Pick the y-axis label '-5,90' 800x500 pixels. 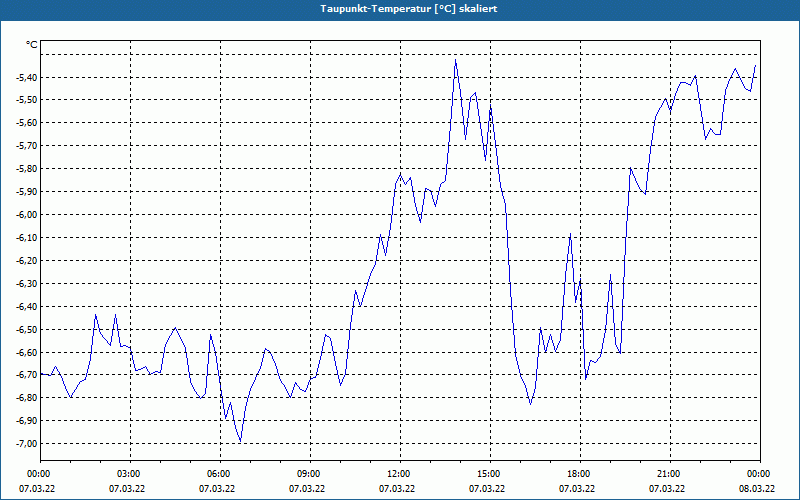(27, 192)
